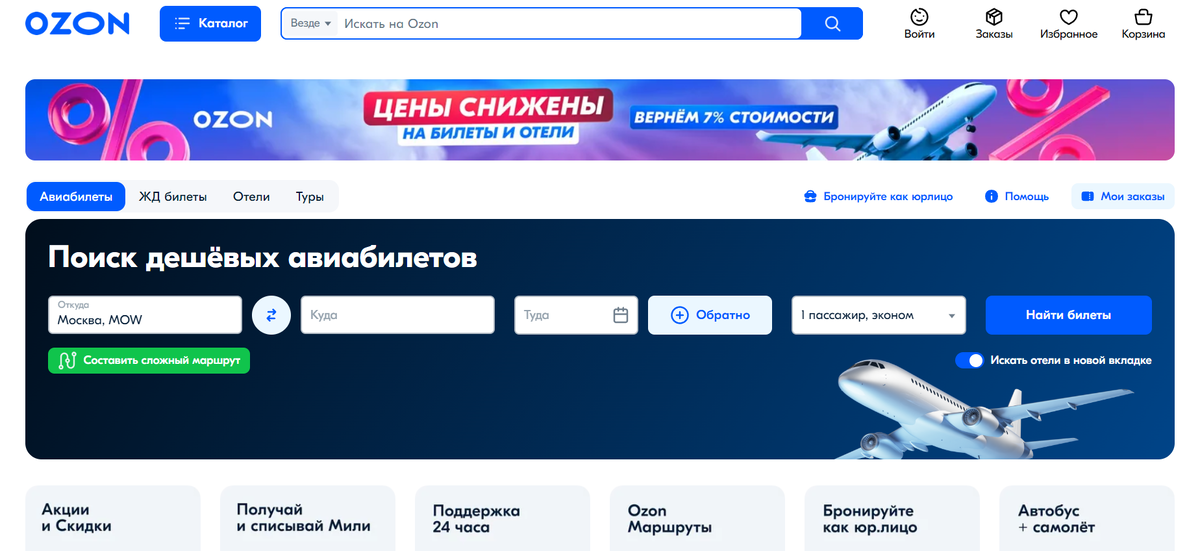Click the Откуда field with Москва, MOW
The height and width of the screenshot is (551, 1200).
pos(145,315)
